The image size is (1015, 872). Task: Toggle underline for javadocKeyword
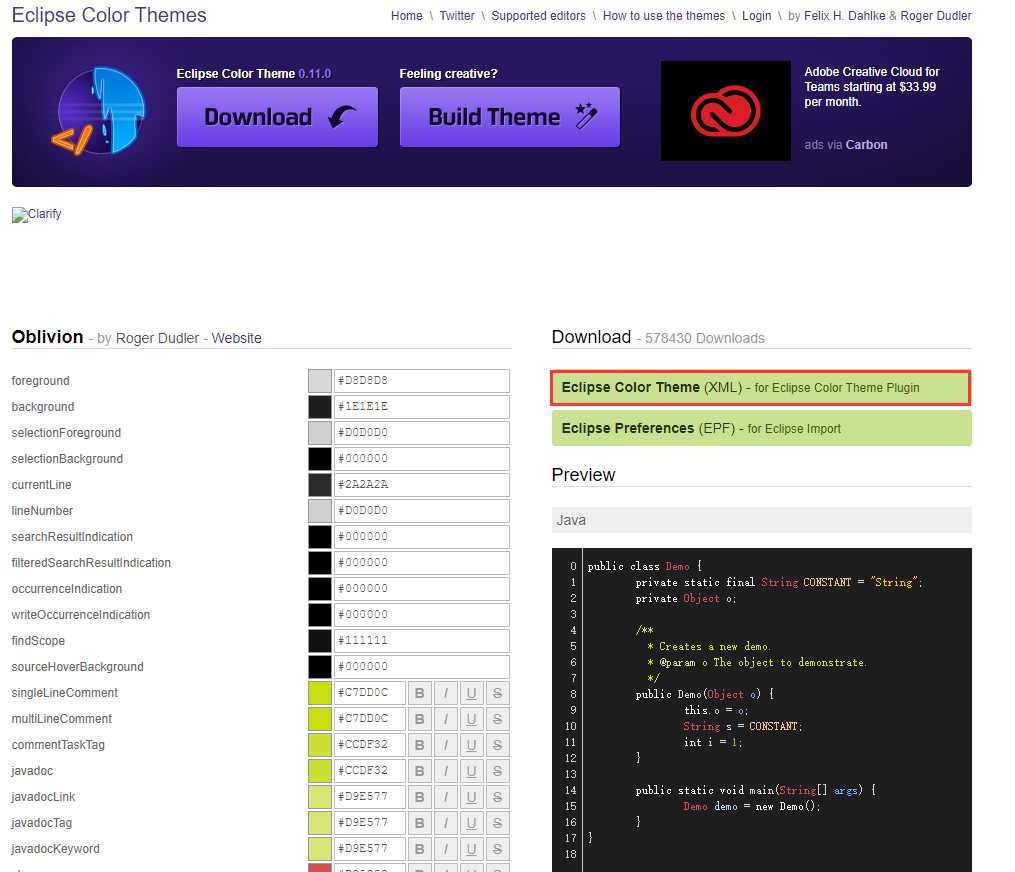pyautogui.click(x=471, y=848)
